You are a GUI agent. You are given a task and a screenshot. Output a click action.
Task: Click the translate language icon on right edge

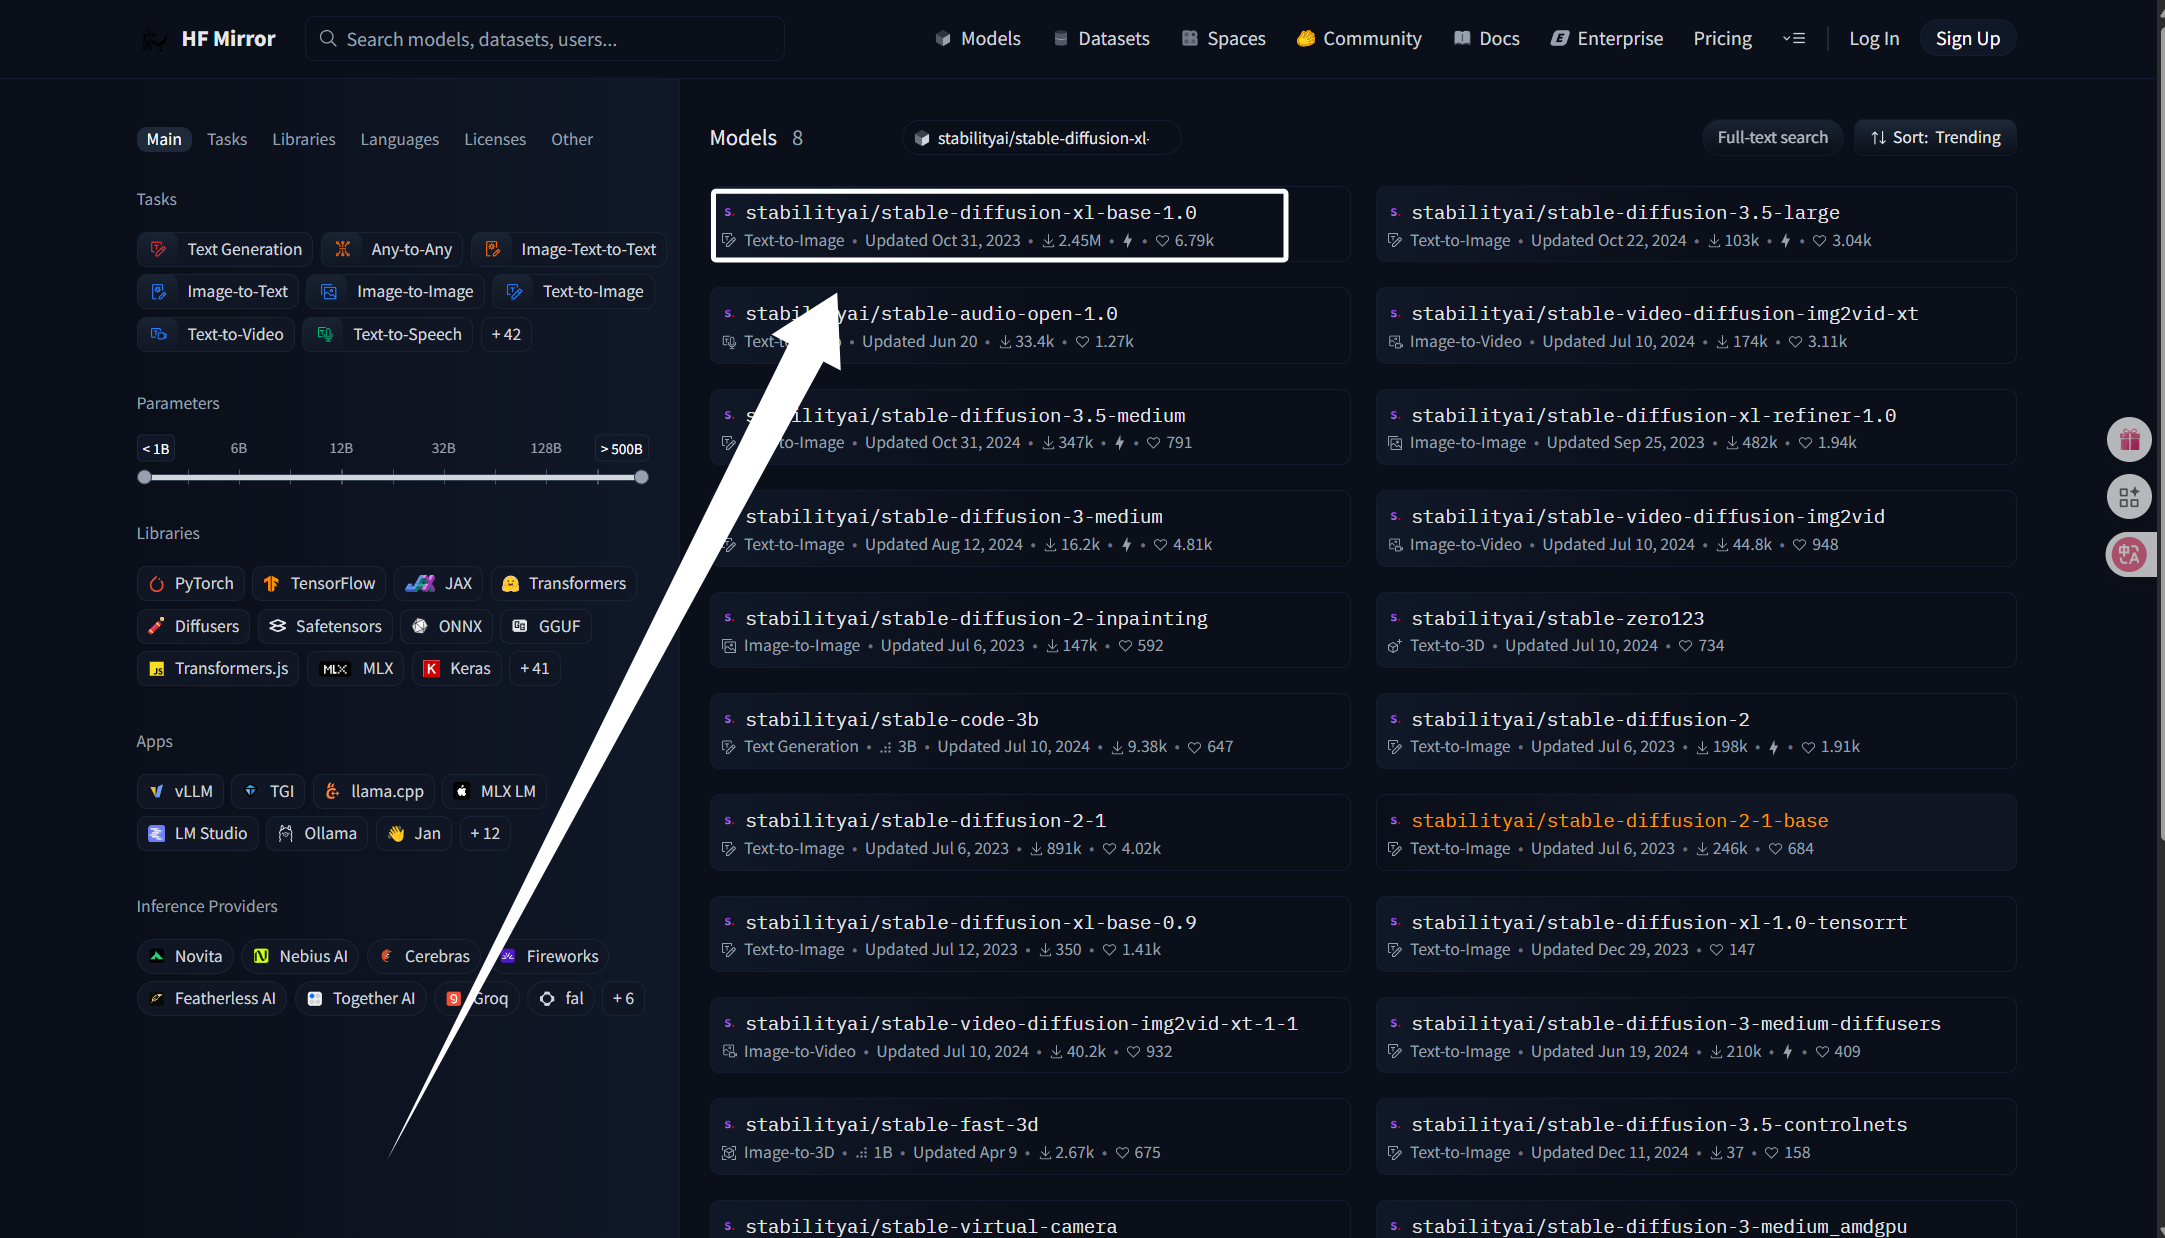[x=2129, y=554]
